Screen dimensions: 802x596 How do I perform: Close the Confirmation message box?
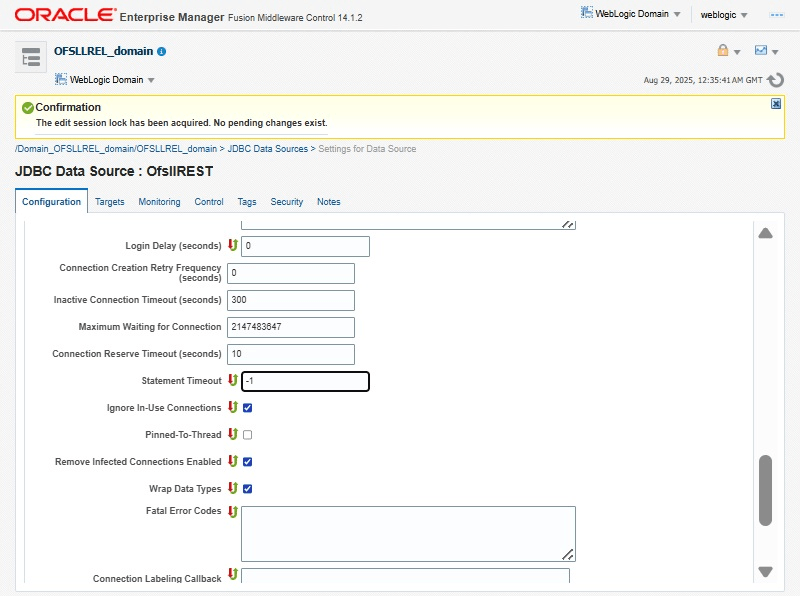[776, 104]
